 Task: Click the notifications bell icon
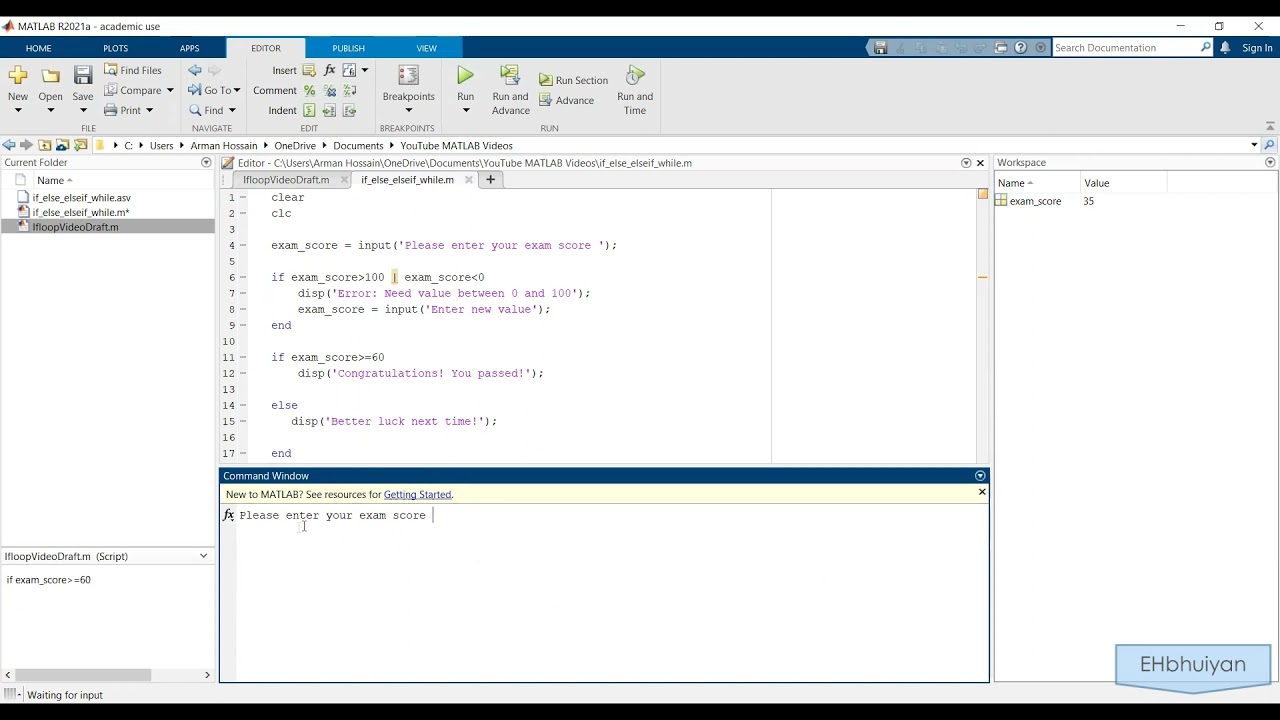[1225, 48]
